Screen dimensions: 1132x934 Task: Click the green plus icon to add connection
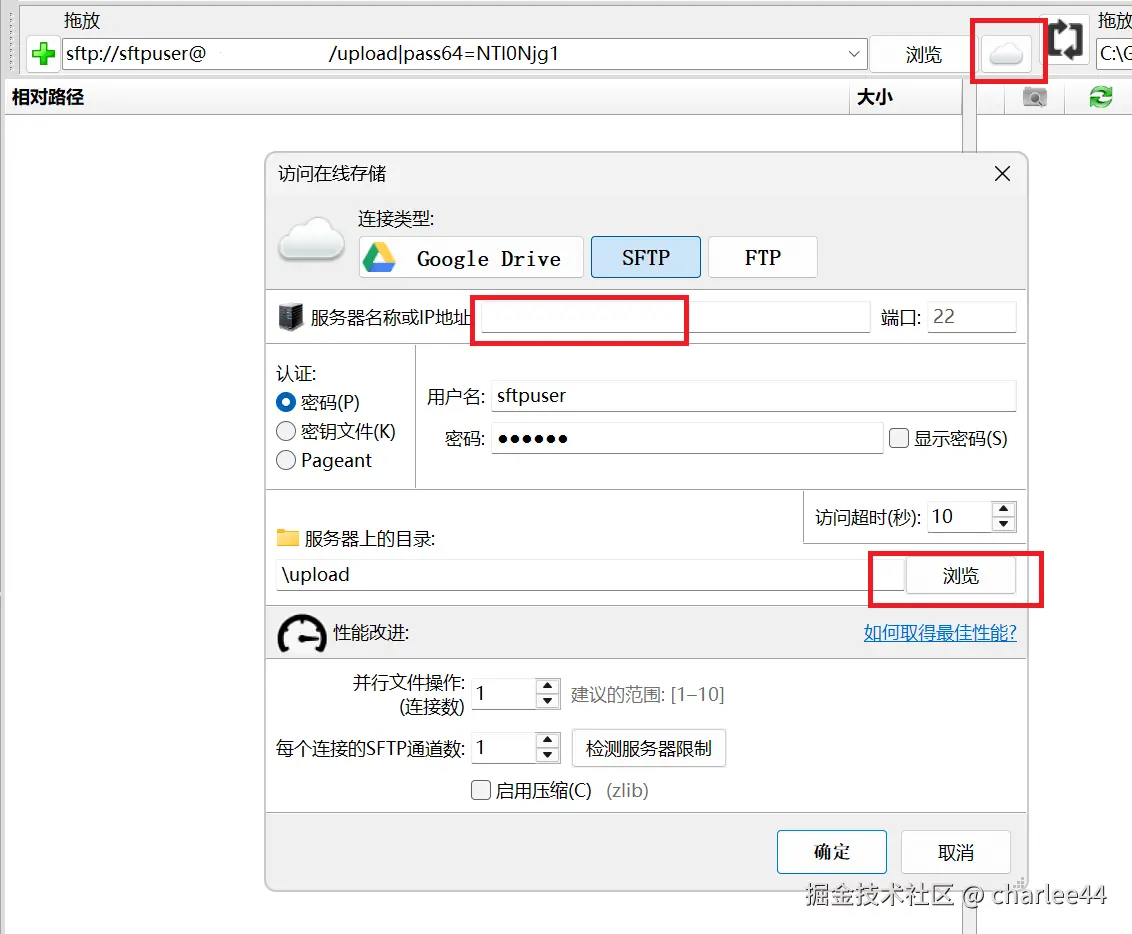tap(41, 55)
